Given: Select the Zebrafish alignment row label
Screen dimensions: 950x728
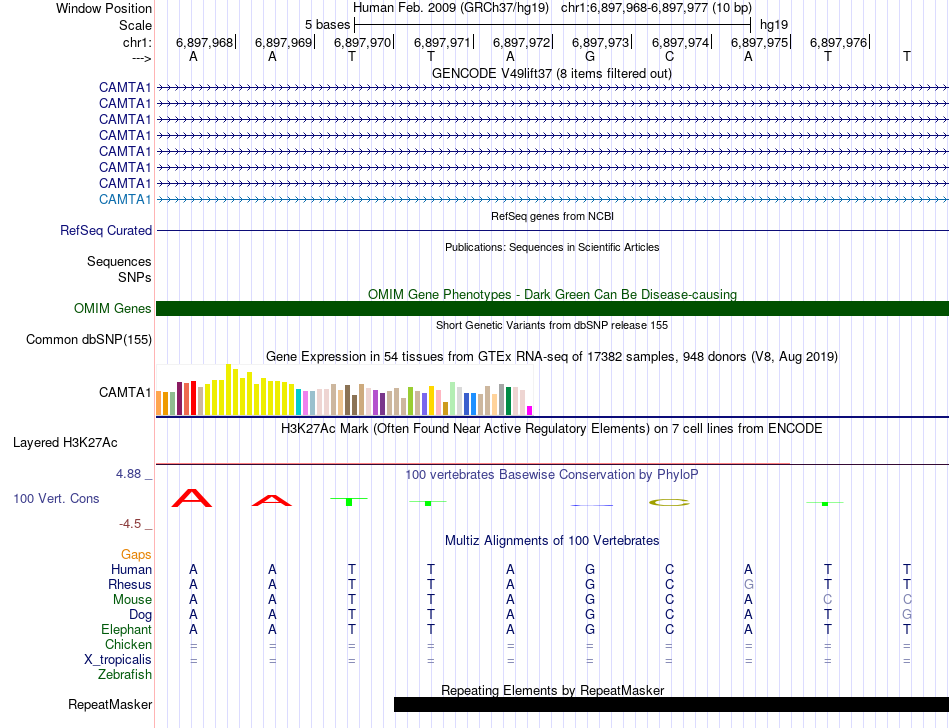Looking at the screenshot, I should pos(125,674).
